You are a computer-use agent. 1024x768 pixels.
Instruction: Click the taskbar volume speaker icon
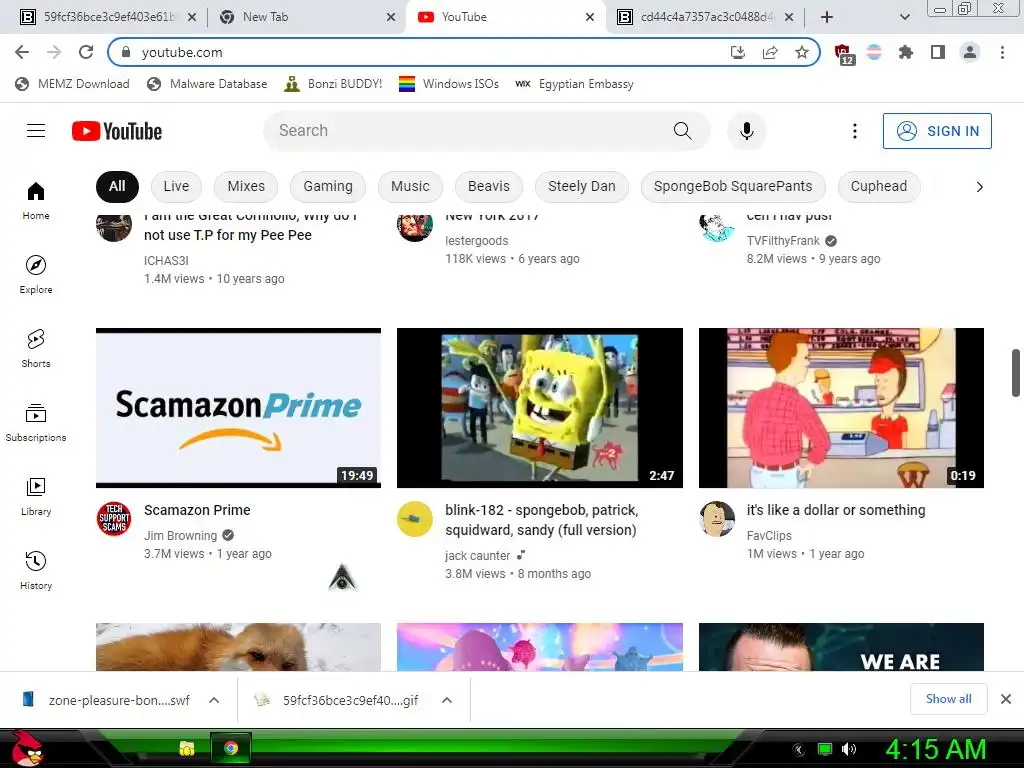point(848,749)
